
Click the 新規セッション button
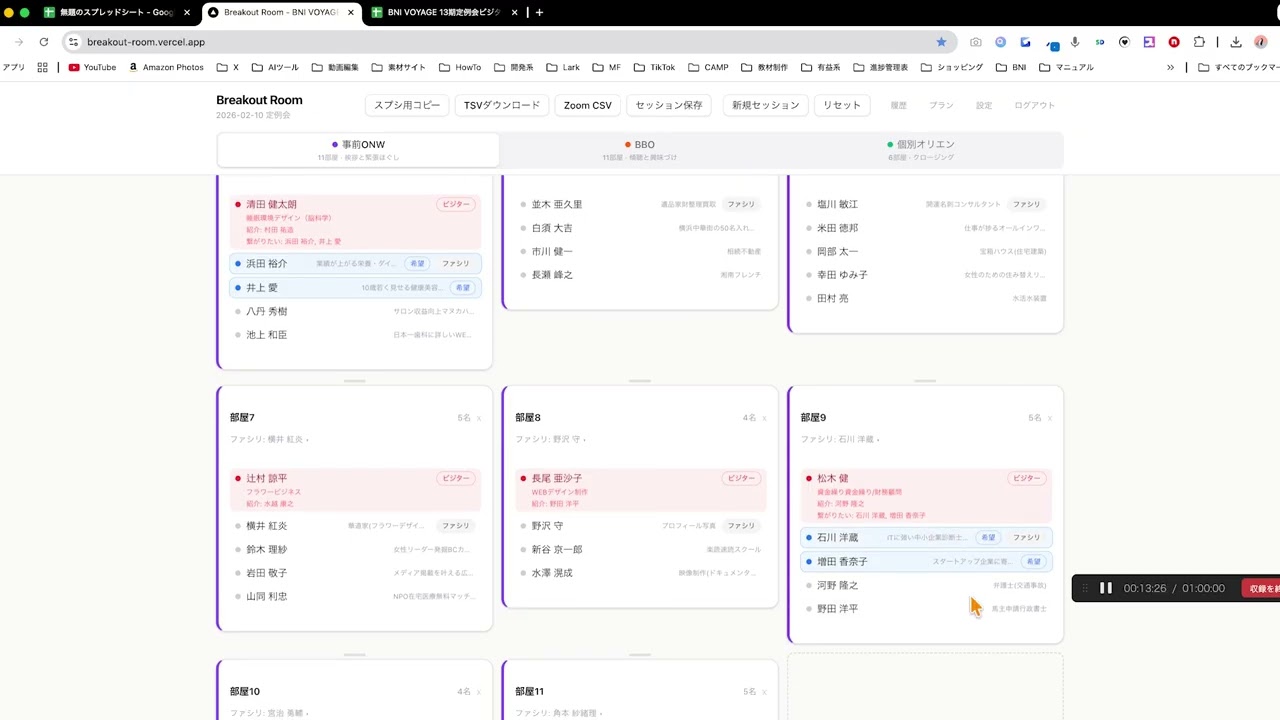(x=765, y=105)
